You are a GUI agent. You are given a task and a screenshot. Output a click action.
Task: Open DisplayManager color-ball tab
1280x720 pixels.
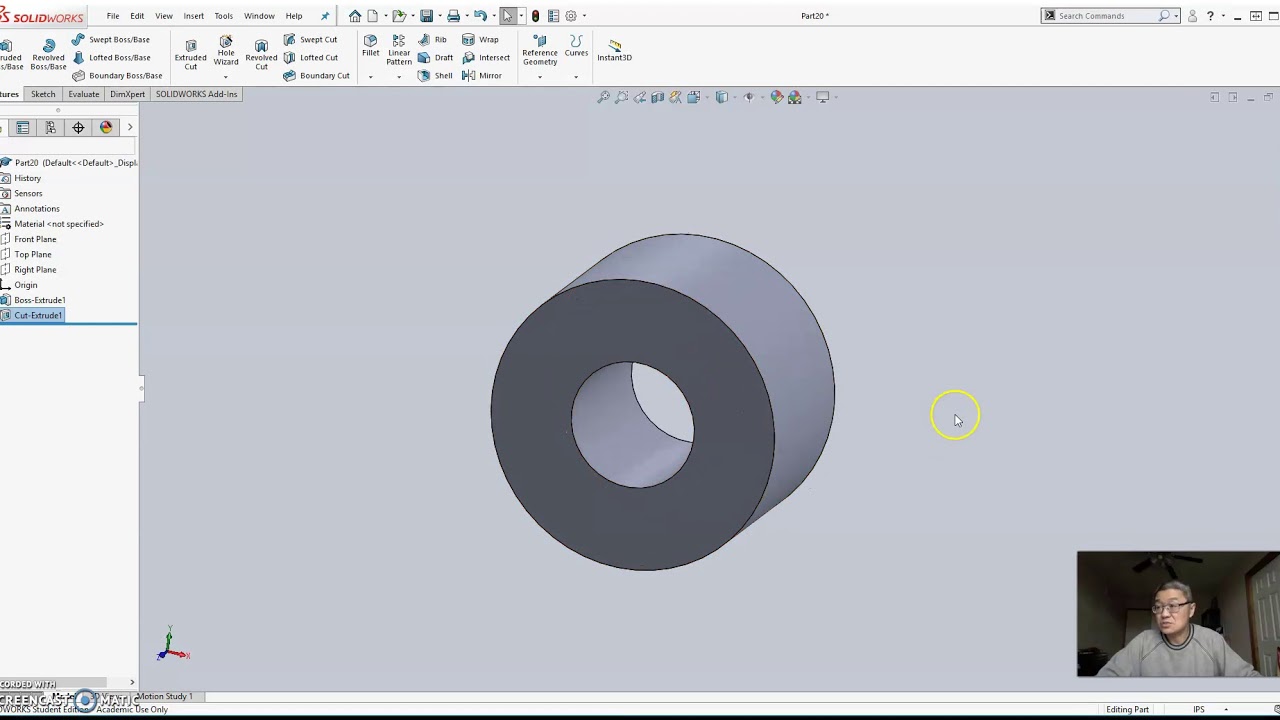point(106,127)
